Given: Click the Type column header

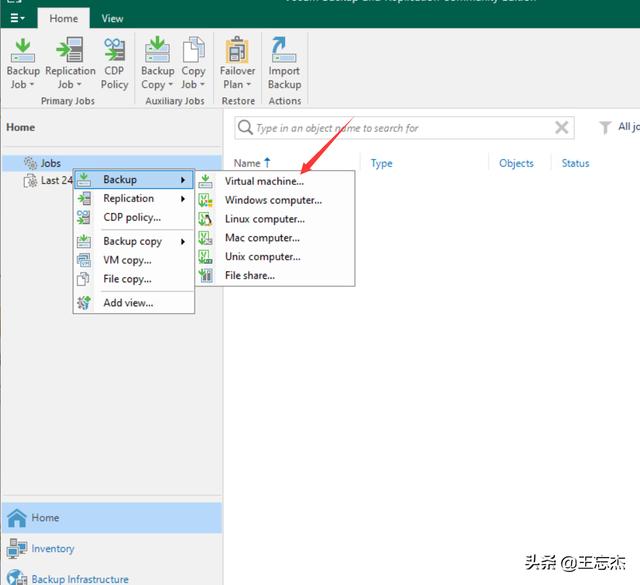Looking at the screenshot, I should (x=381, y=163).
